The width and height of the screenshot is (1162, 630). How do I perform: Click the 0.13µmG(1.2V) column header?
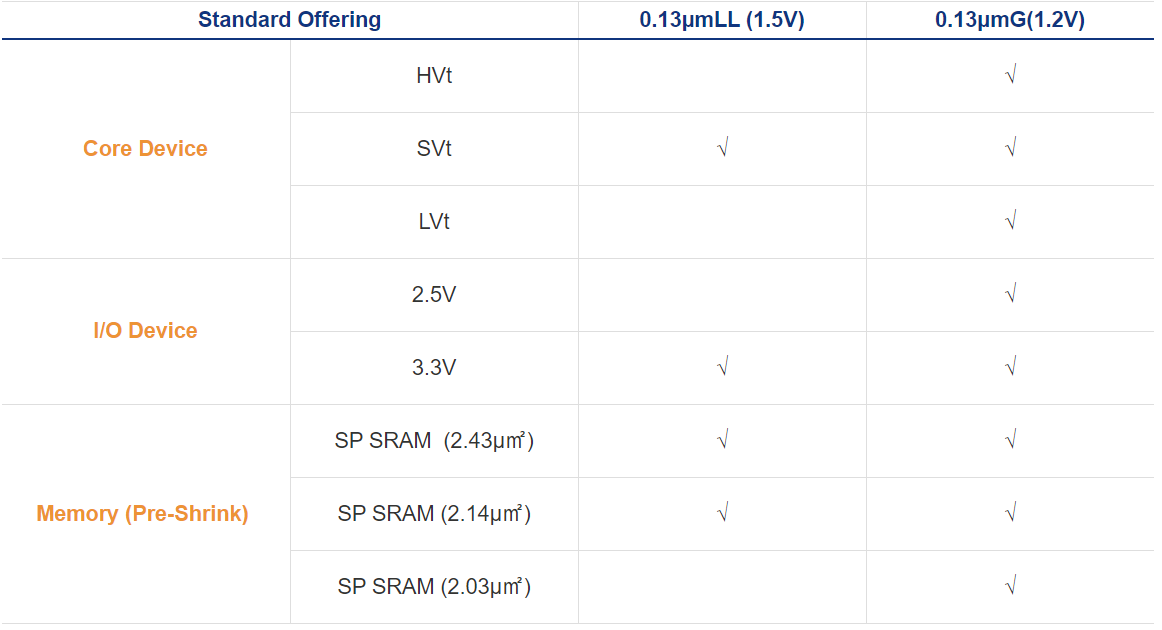pyautogui.click(x=1010, y=20)
